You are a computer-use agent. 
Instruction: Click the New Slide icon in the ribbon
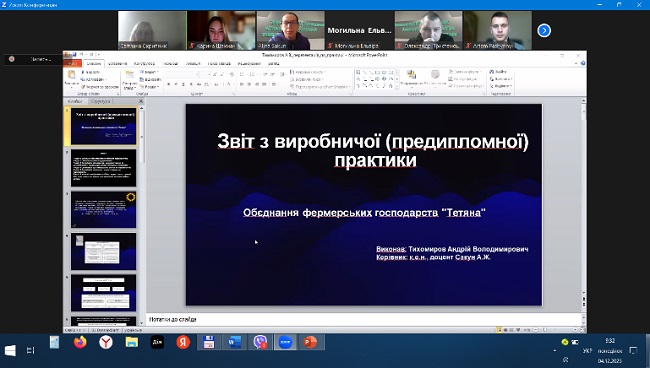[x=130, y=75]
